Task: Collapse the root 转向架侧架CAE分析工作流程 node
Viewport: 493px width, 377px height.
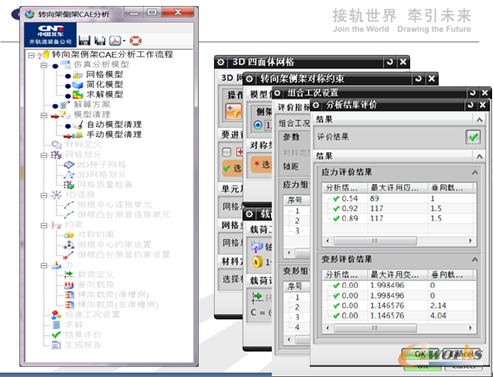Action: (31, 55)
